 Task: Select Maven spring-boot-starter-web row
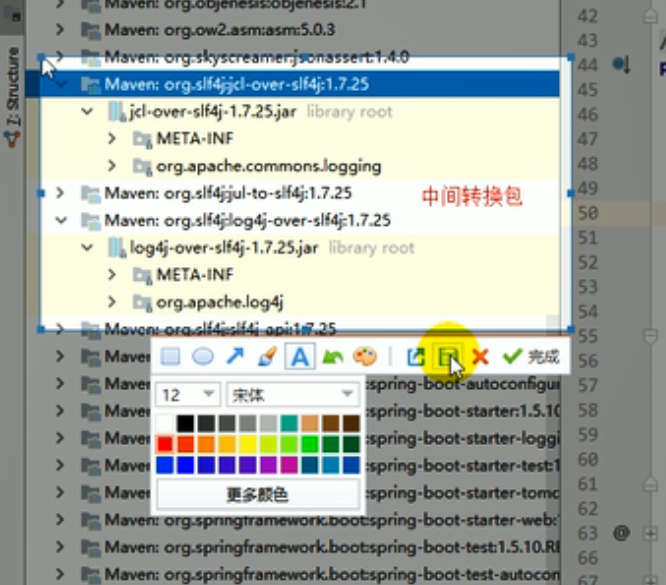pyautogui.click(x=321, y=520)
